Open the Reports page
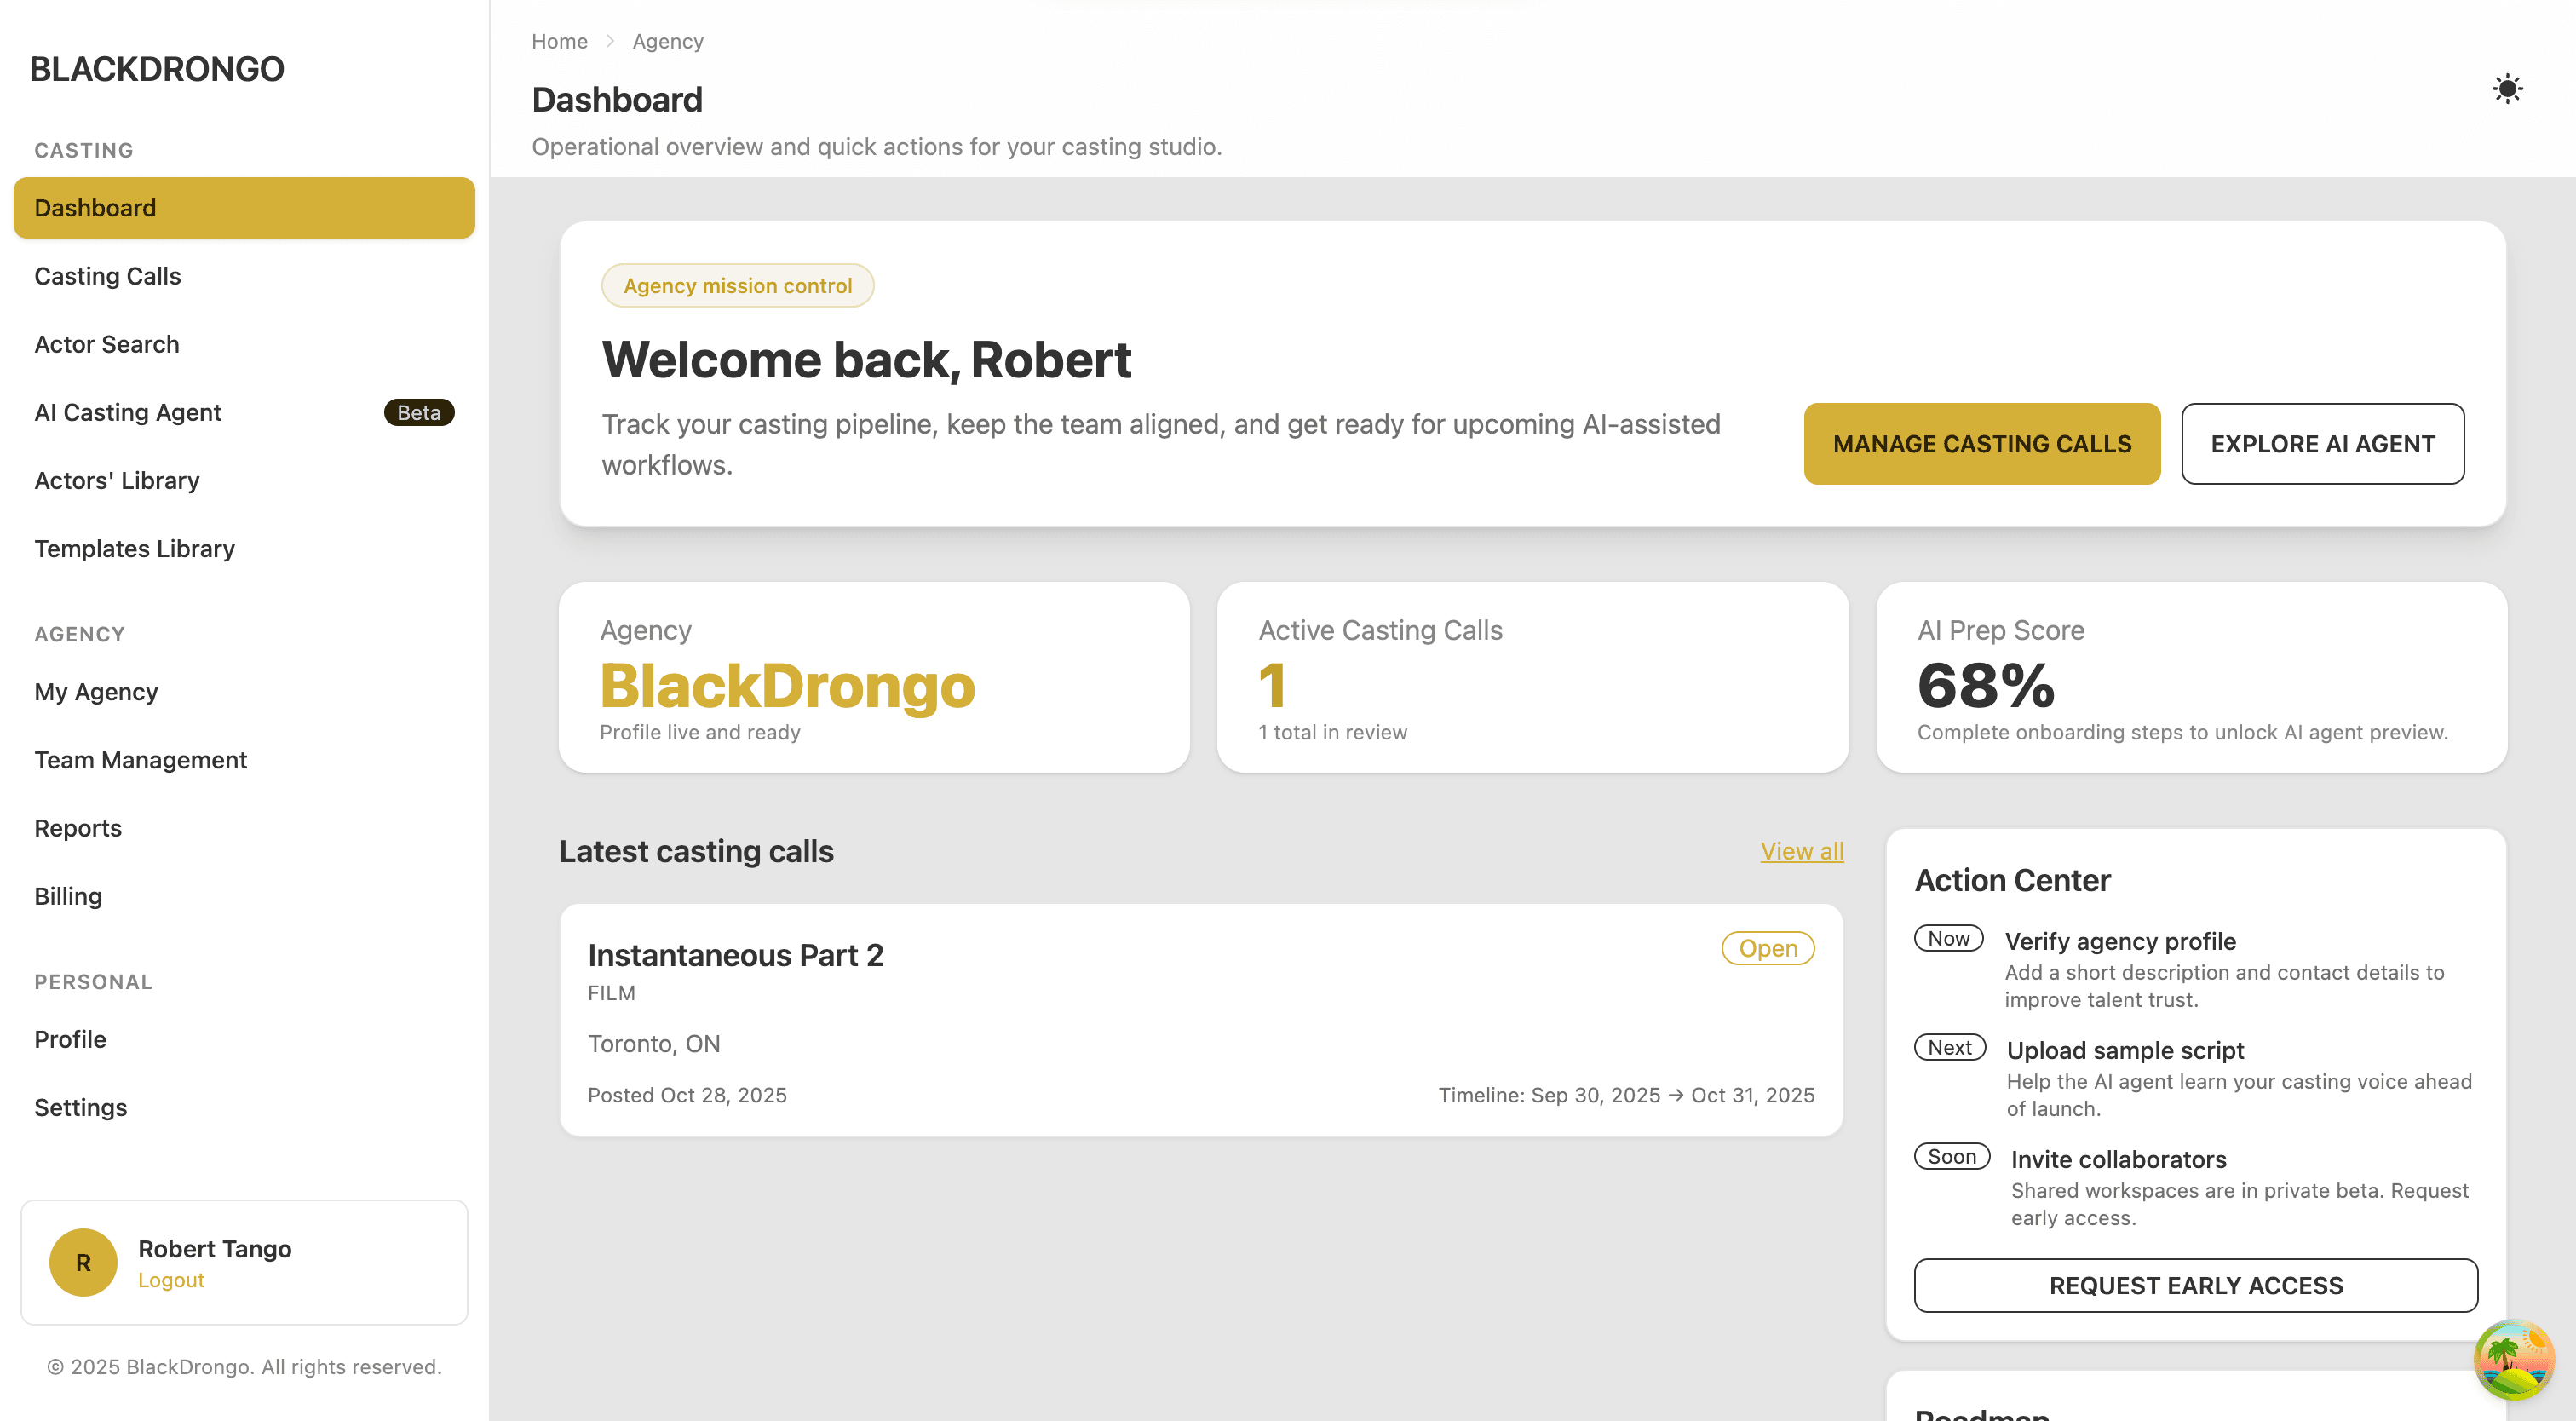Viewport: 2576px width, 1421px height. tap(78, 828)
